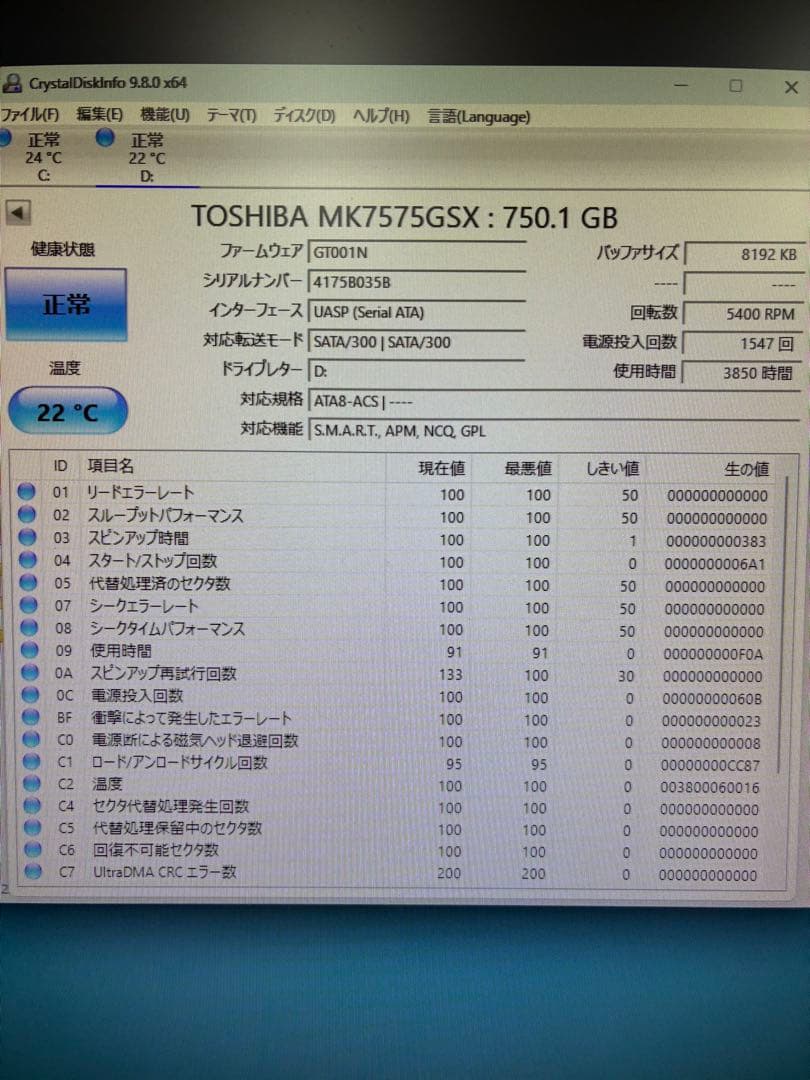Select the スピンアップ再試行回数 row name
This screenshot has height=1080, width=810.
(x=164, y=673)
